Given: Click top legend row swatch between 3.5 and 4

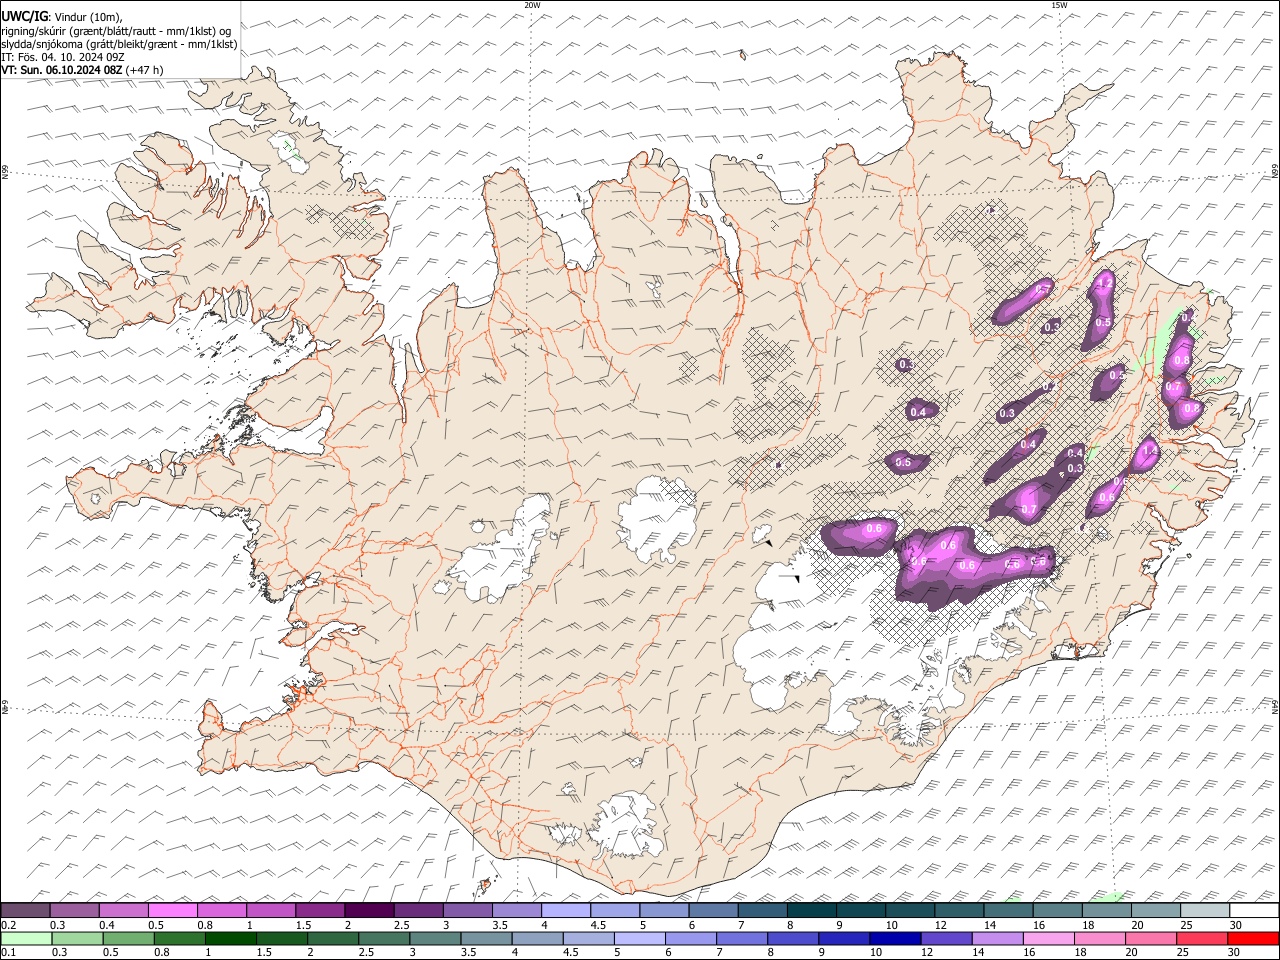Looking at the screenshot, I should [516, 910].
